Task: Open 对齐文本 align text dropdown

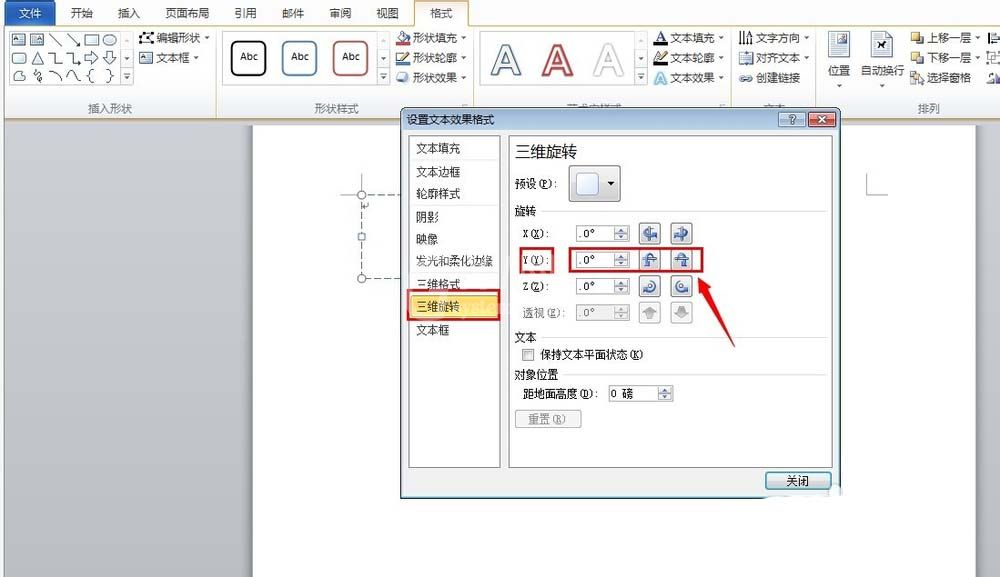Action: click(x=774, y=58)
